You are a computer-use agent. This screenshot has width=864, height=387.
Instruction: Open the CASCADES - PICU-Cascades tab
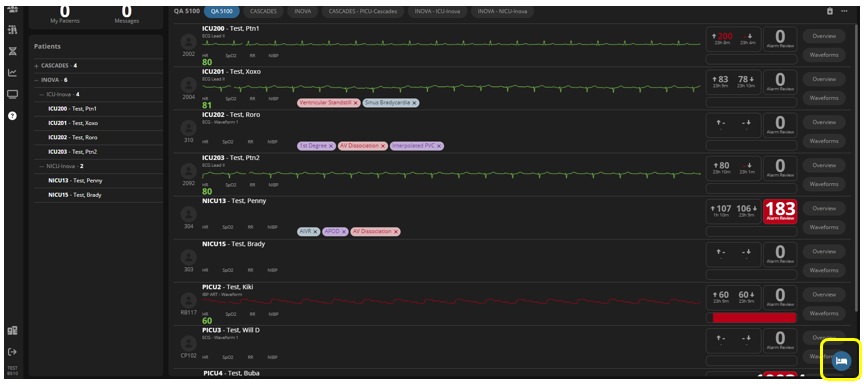363,11
